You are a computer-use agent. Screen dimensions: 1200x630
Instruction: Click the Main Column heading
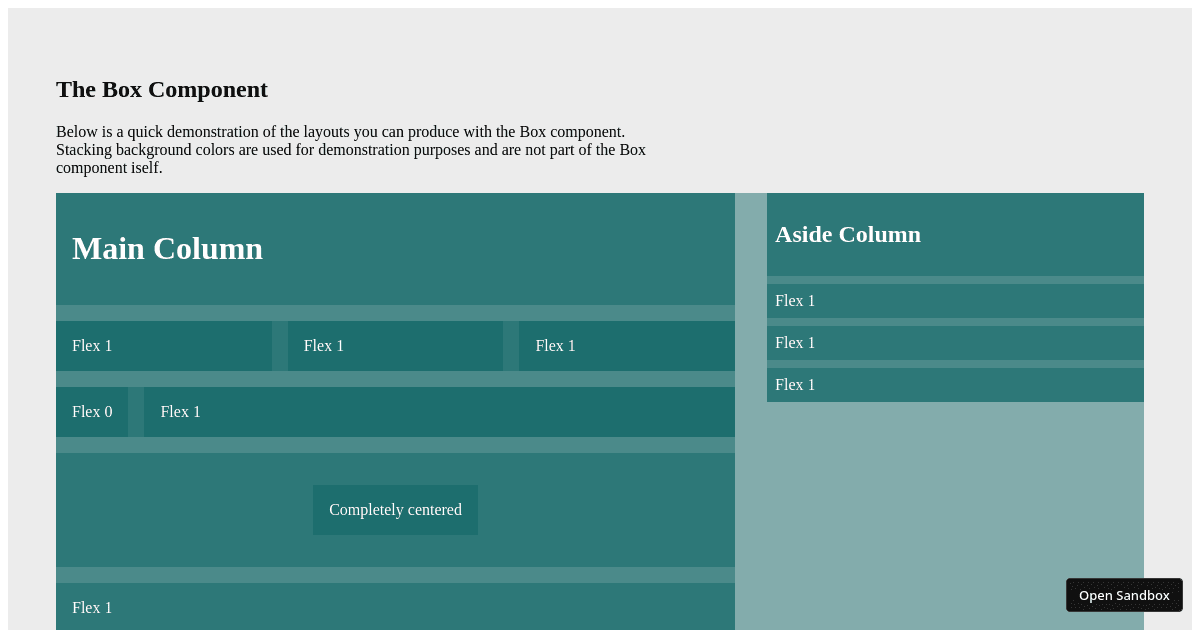[x=167, y=249]
